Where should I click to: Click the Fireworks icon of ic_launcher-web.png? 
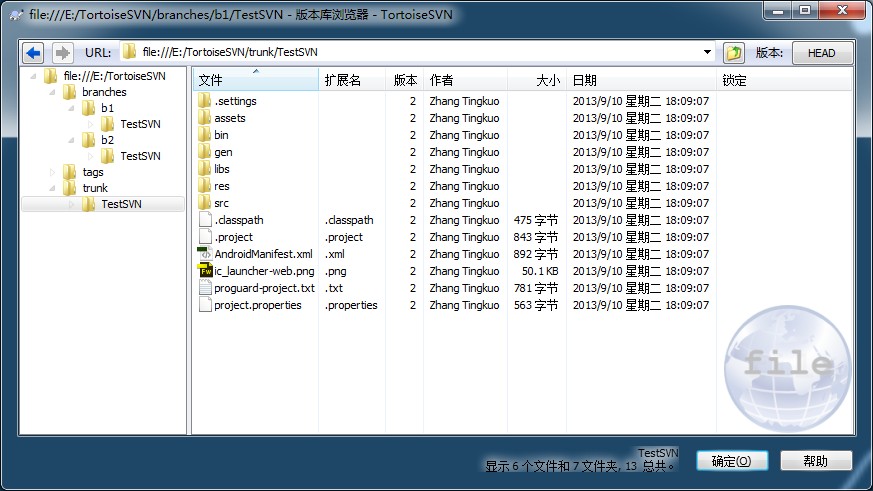[205, 271]
